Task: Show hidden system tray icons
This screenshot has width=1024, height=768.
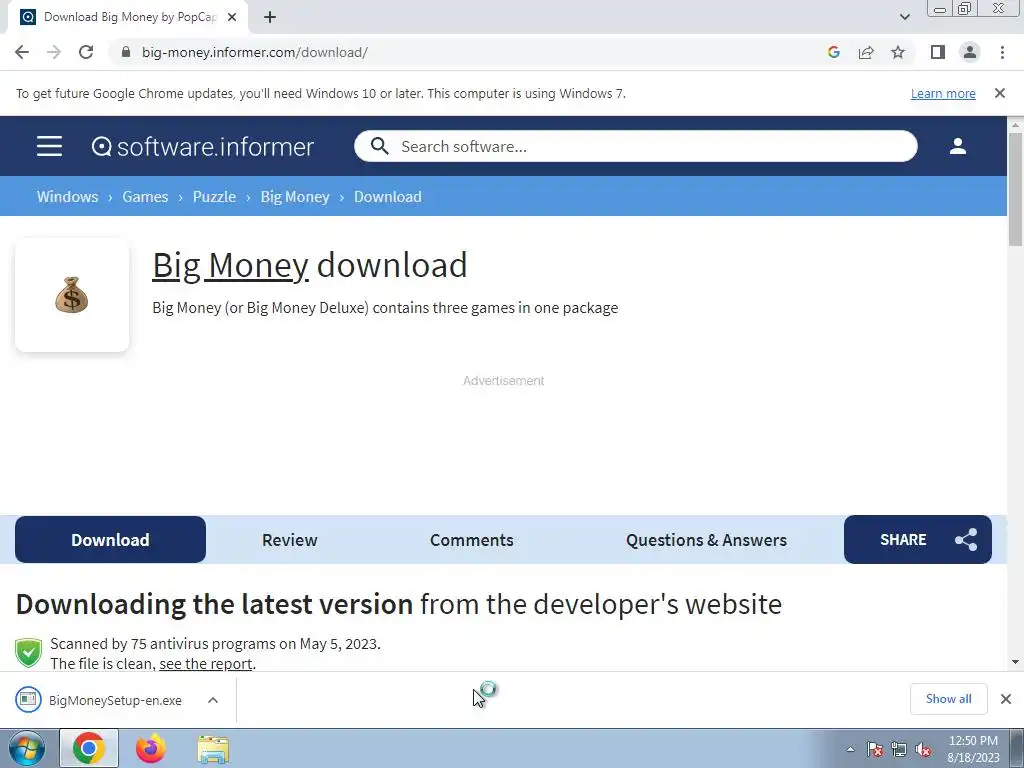Action: tap(850, 749)
